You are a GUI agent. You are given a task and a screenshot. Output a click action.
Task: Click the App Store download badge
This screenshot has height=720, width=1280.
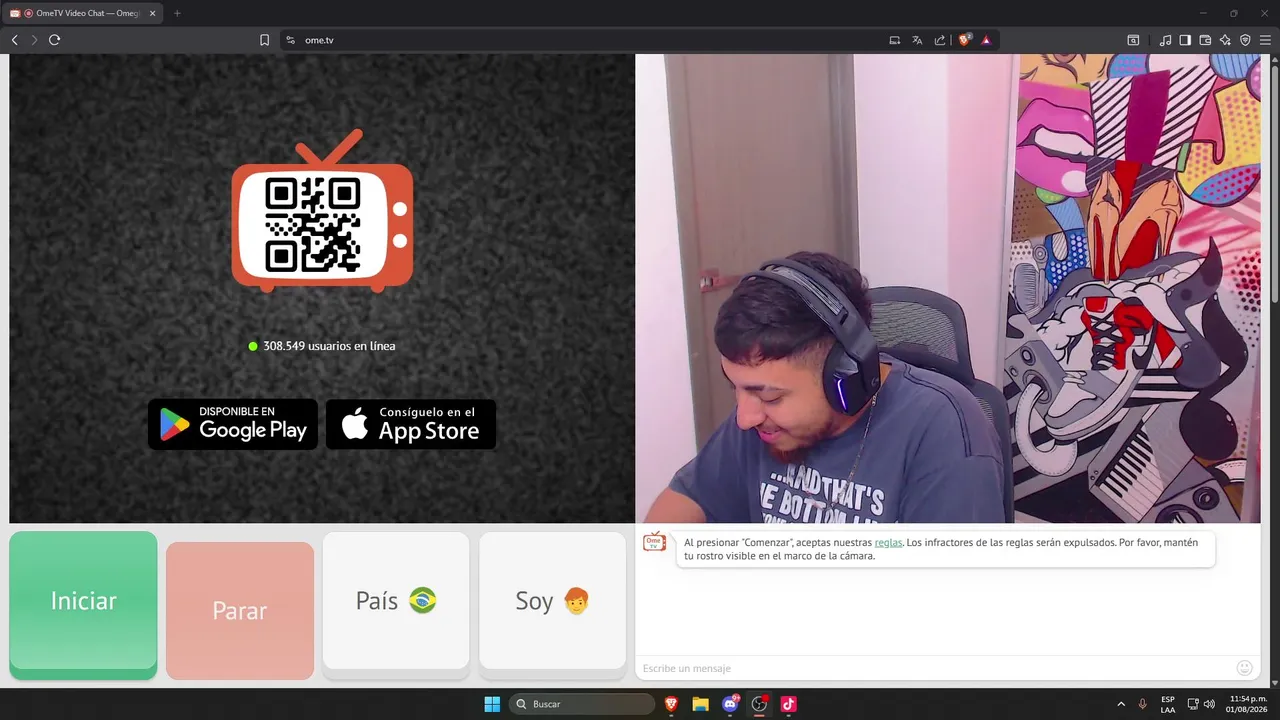pyautogui.click(x=411, y=424)
